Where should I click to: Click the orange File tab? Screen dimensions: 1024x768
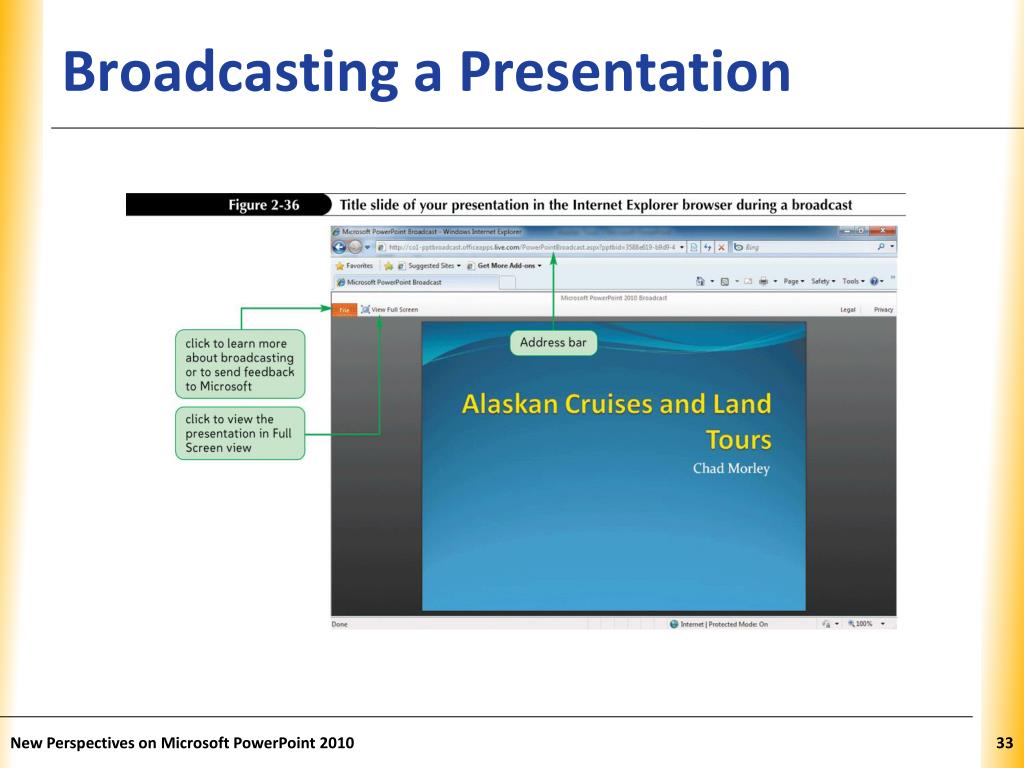pos(344,310)
